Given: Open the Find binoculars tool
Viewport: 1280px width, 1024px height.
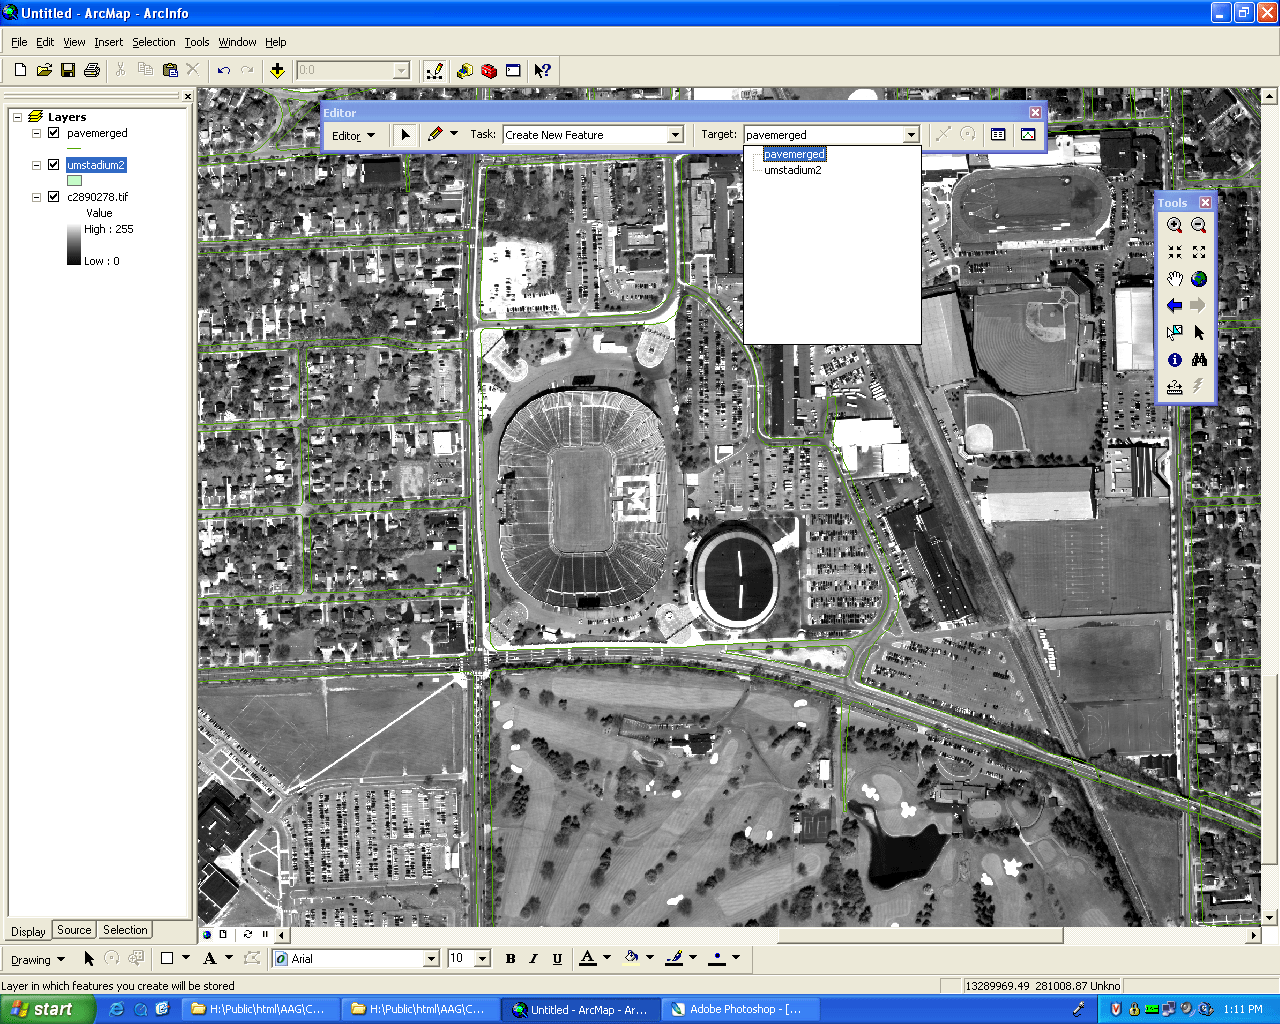Looking at the screenshot, I should tap(1199, 360).
